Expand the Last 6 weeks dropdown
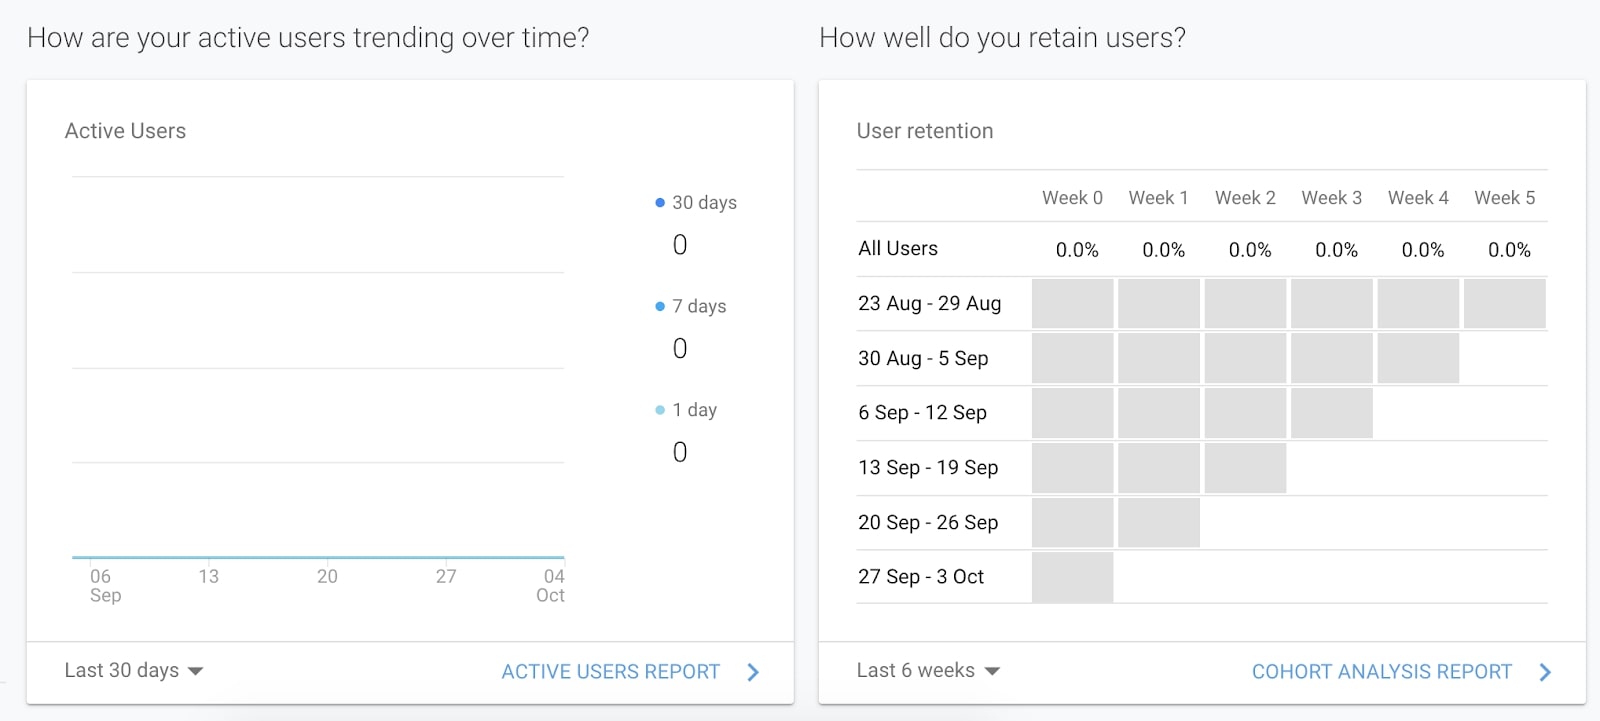Screen dimensions: 1600x721 click(928, 671)
